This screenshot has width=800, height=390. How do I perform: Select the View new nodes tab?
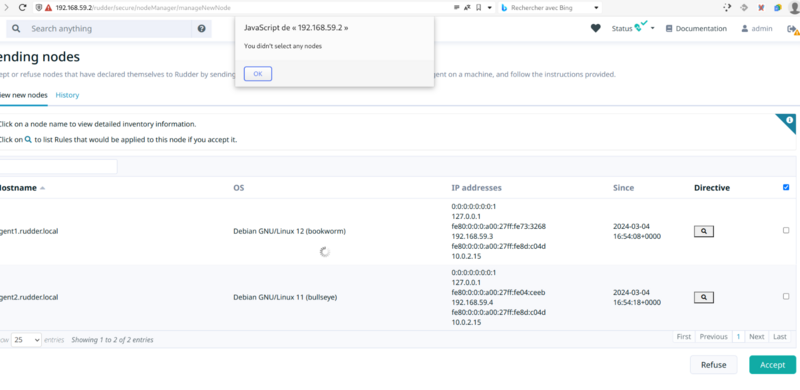click(x=23, y=95)
